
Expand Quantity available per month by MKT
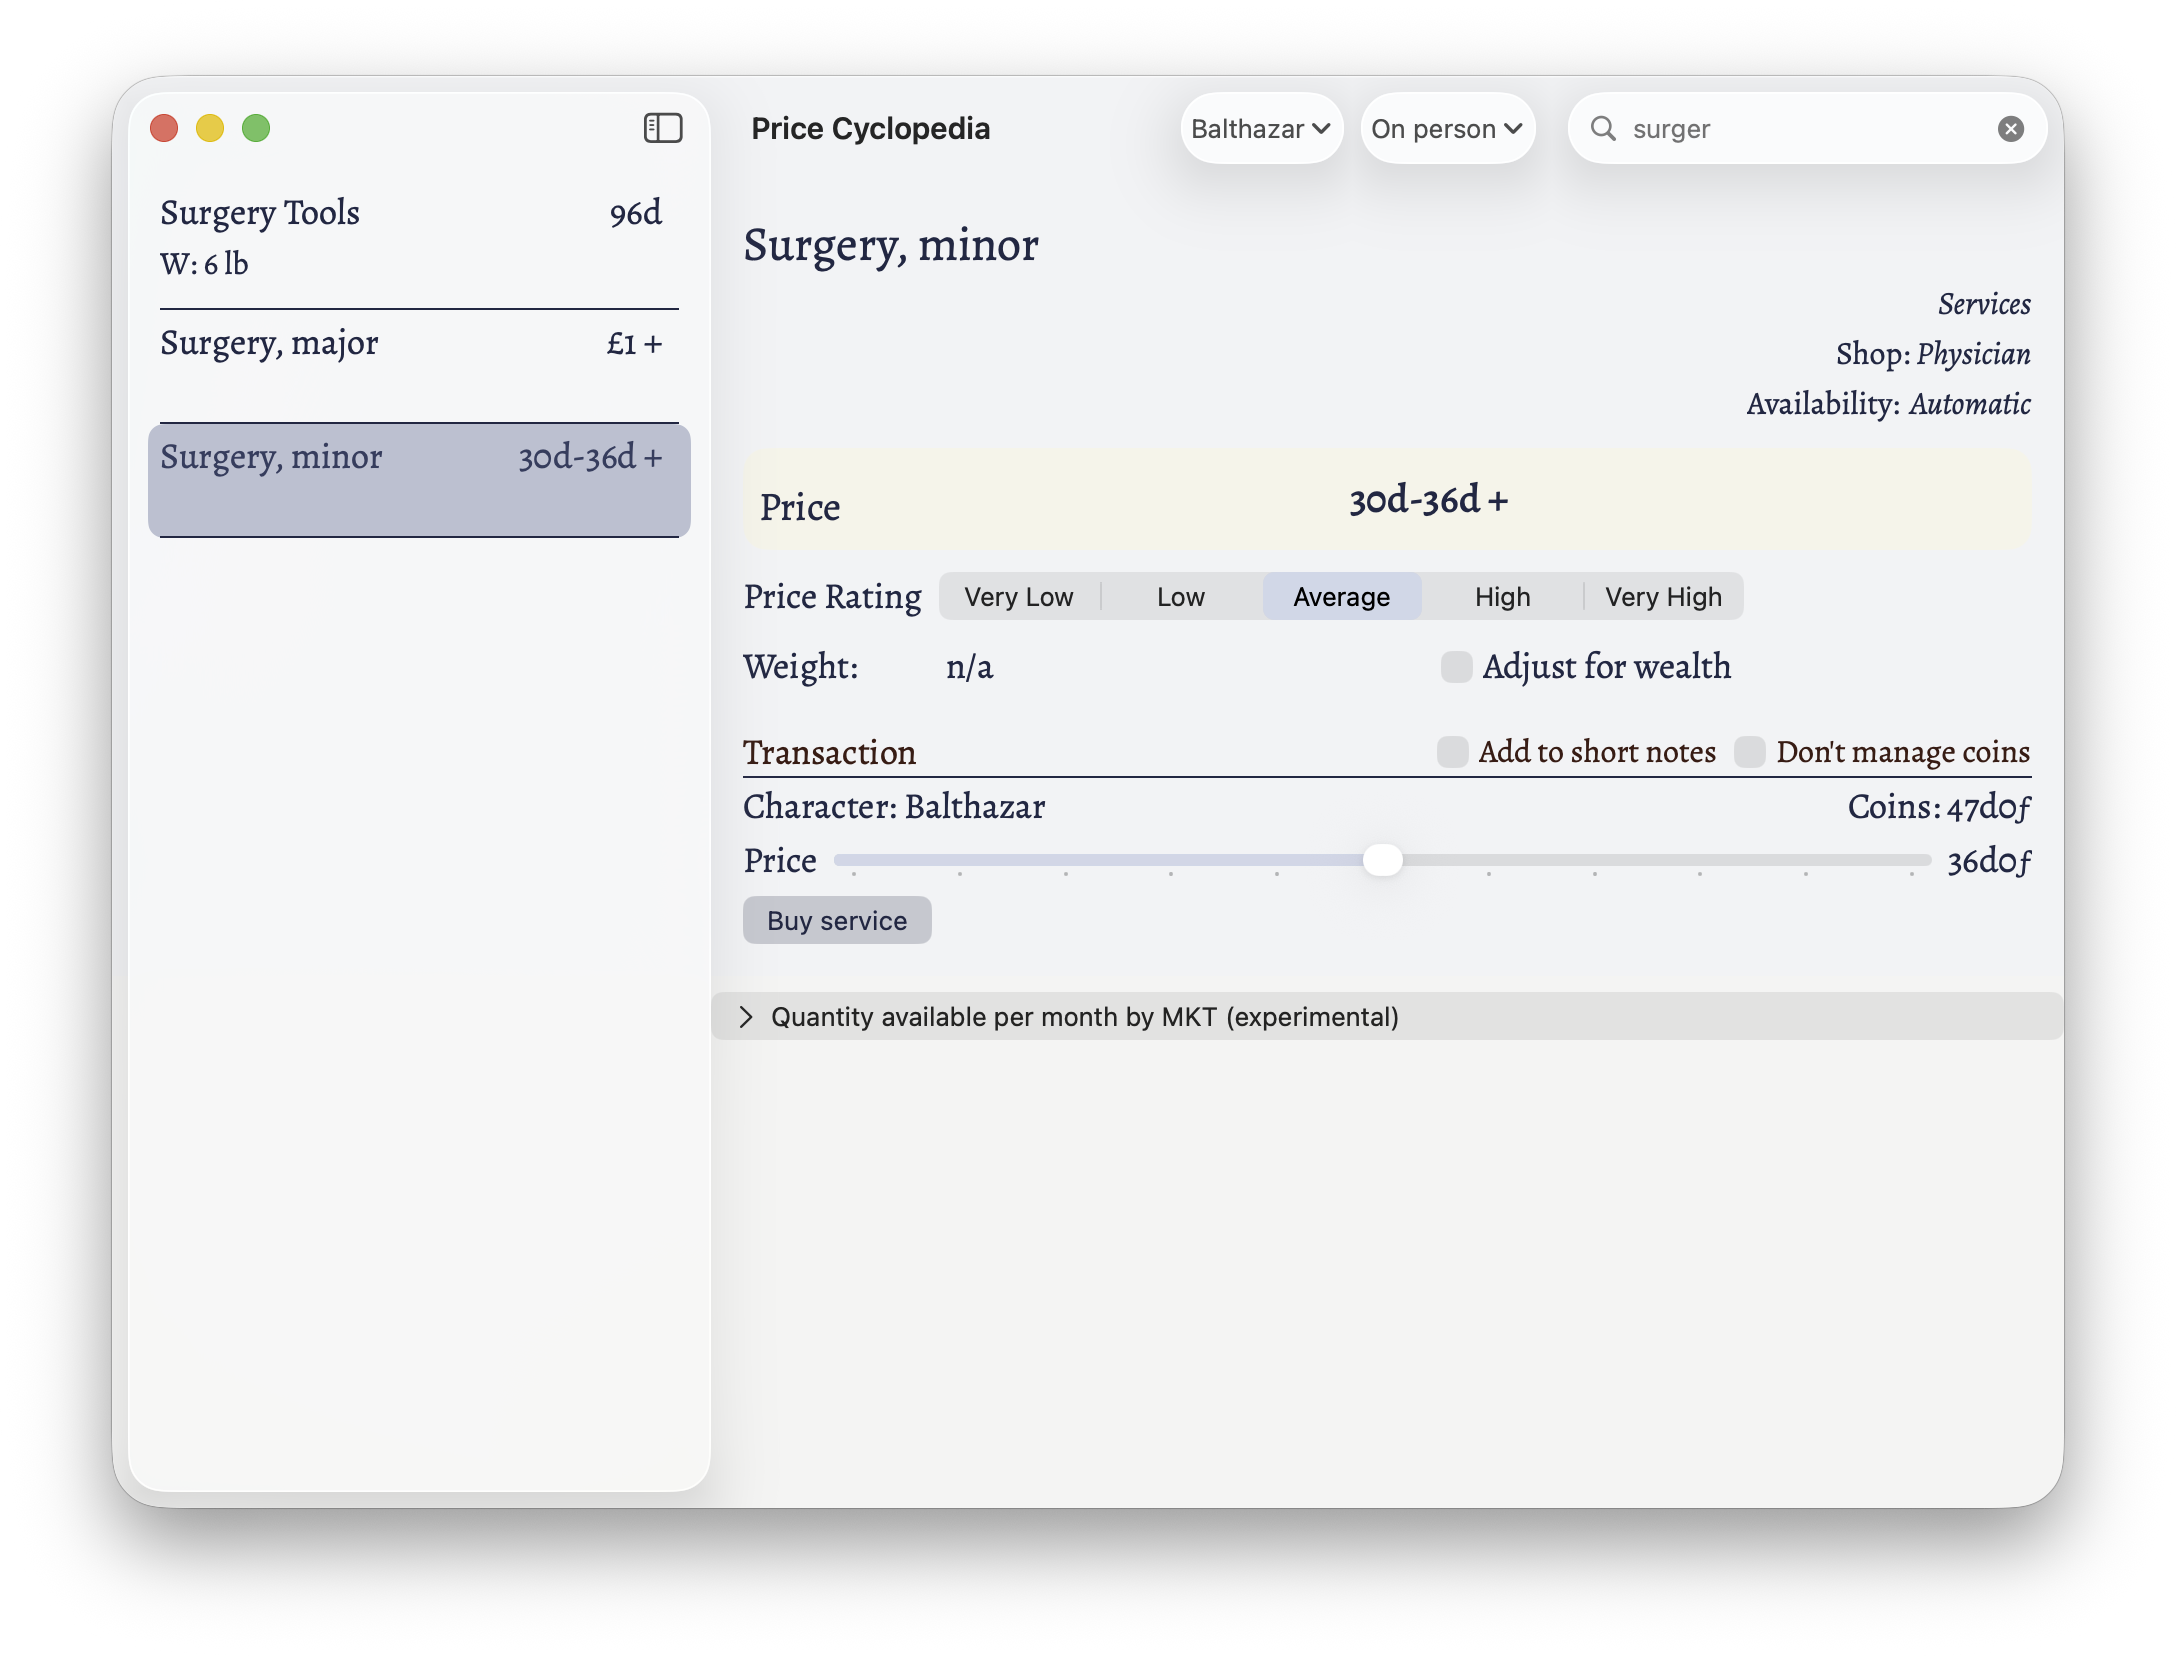pyautogui.click(x=746, y=1016)
